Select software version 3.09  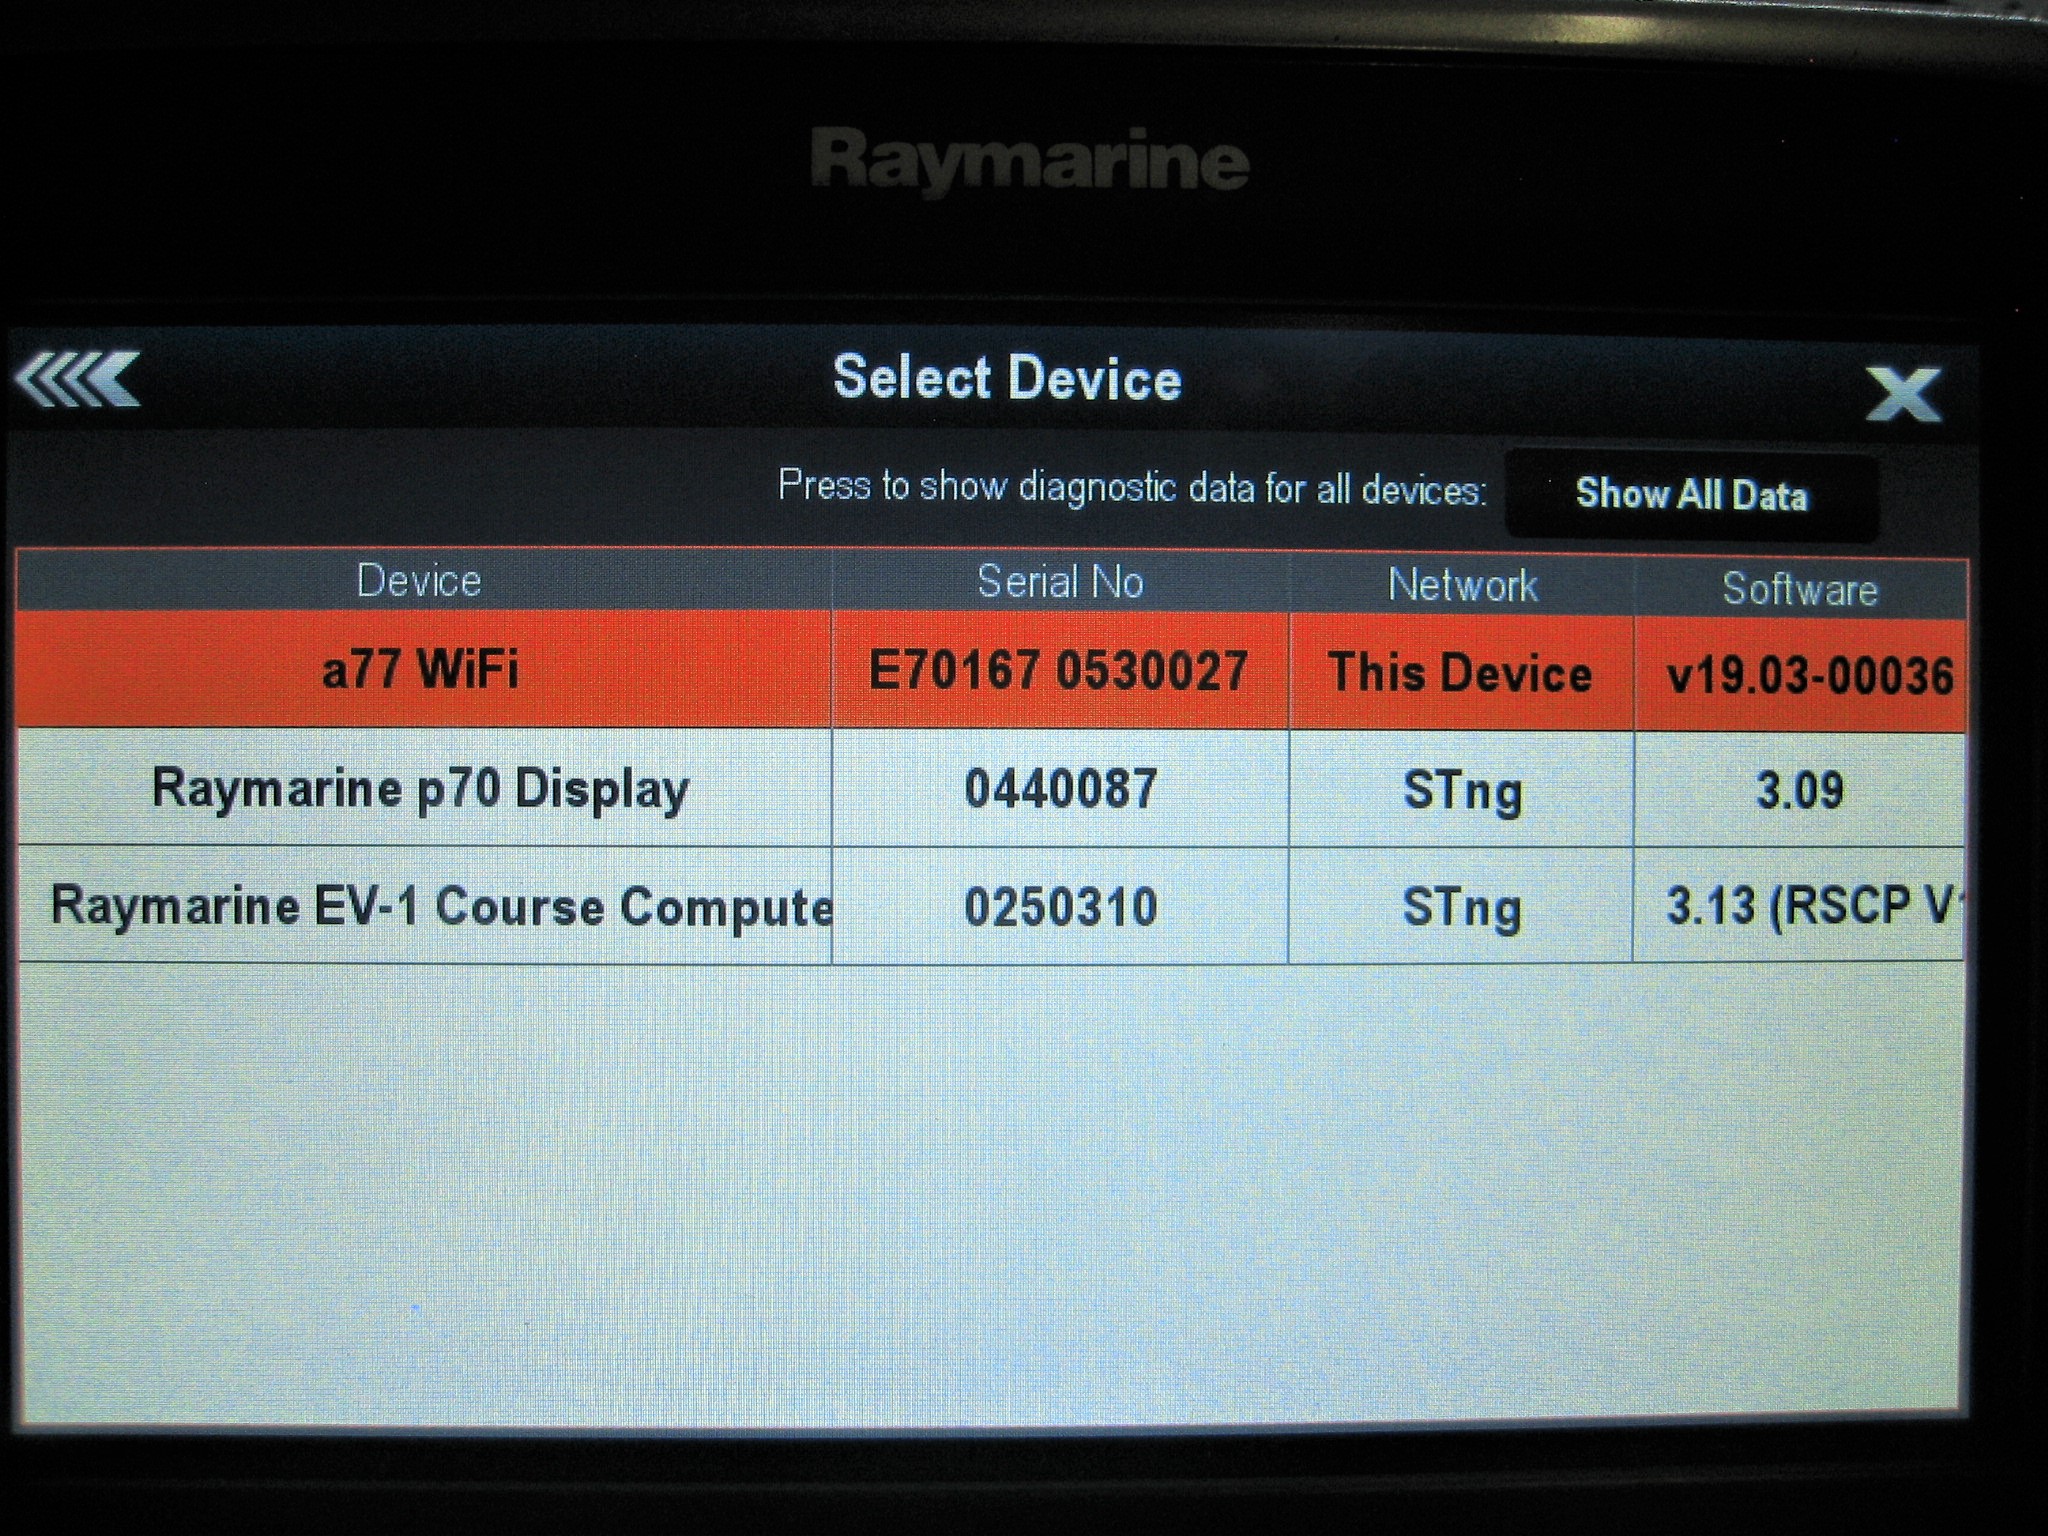[1800, 790]
